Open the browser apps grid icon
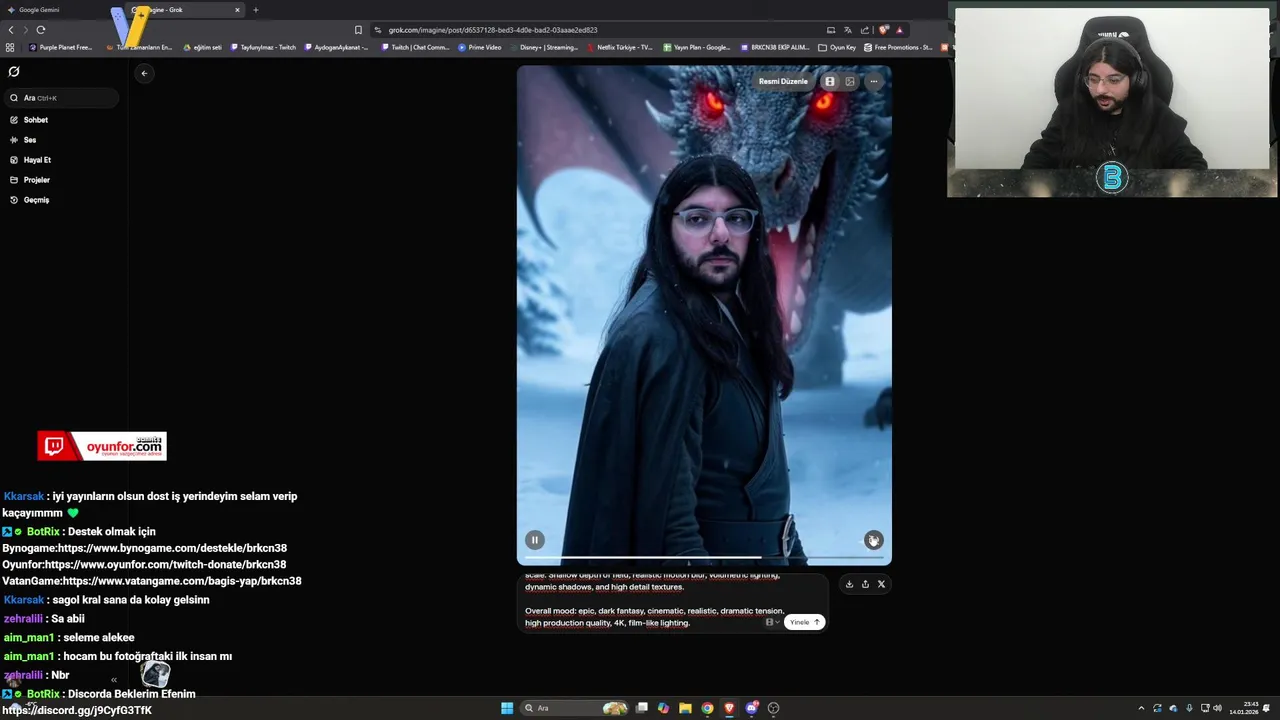This screenshot has width=1280, height=720. pos(10,47)
